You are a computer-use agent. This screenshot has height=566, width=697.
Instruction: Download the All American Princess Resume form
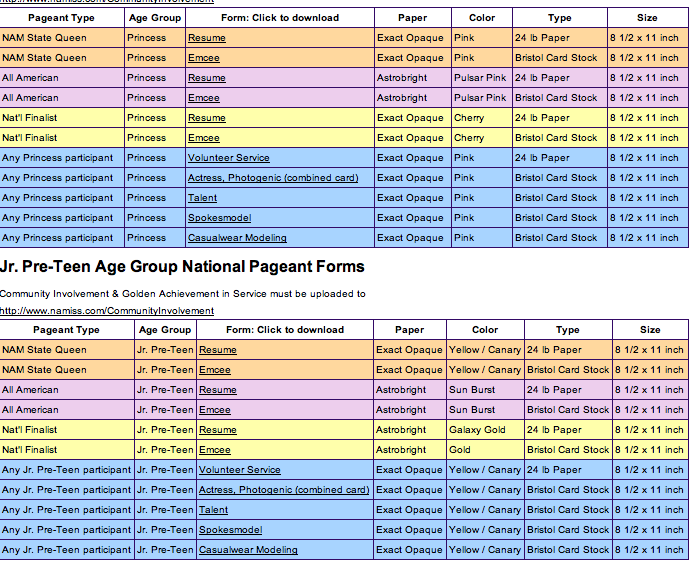(x=207, y=78)
